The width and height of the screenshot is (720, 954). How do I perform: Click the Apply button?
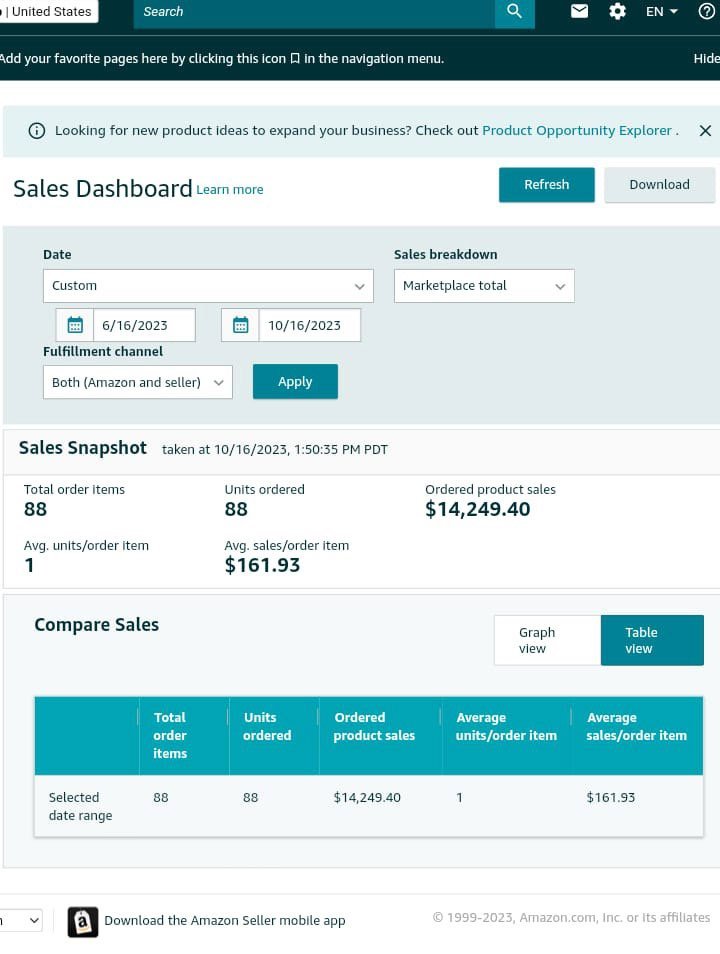[x=295, y=381]
